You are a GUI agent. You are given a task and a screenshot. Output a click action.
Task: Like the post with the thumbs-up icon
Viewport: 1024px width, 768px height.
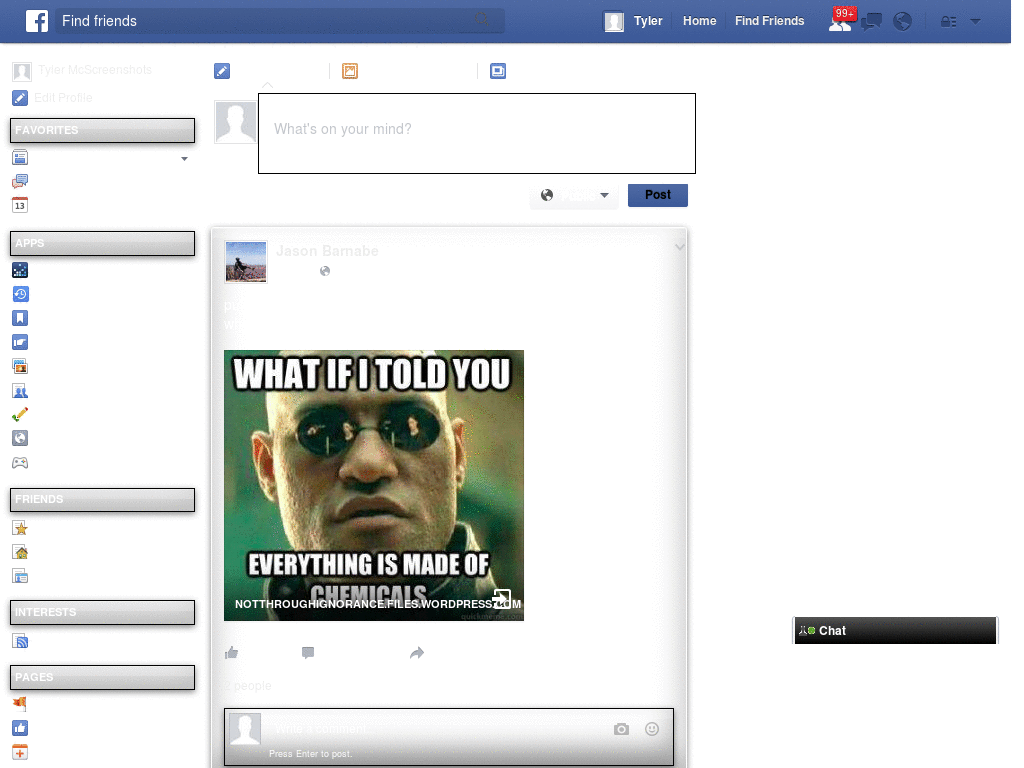coord(232,652)
